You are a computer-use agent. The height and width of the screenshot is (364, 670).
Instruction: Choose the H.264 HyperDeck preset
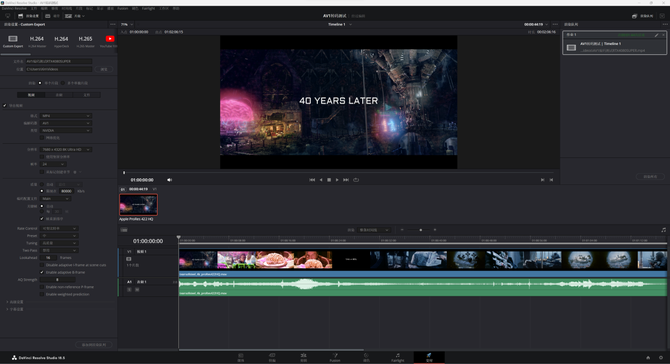(x=61, y=41)
